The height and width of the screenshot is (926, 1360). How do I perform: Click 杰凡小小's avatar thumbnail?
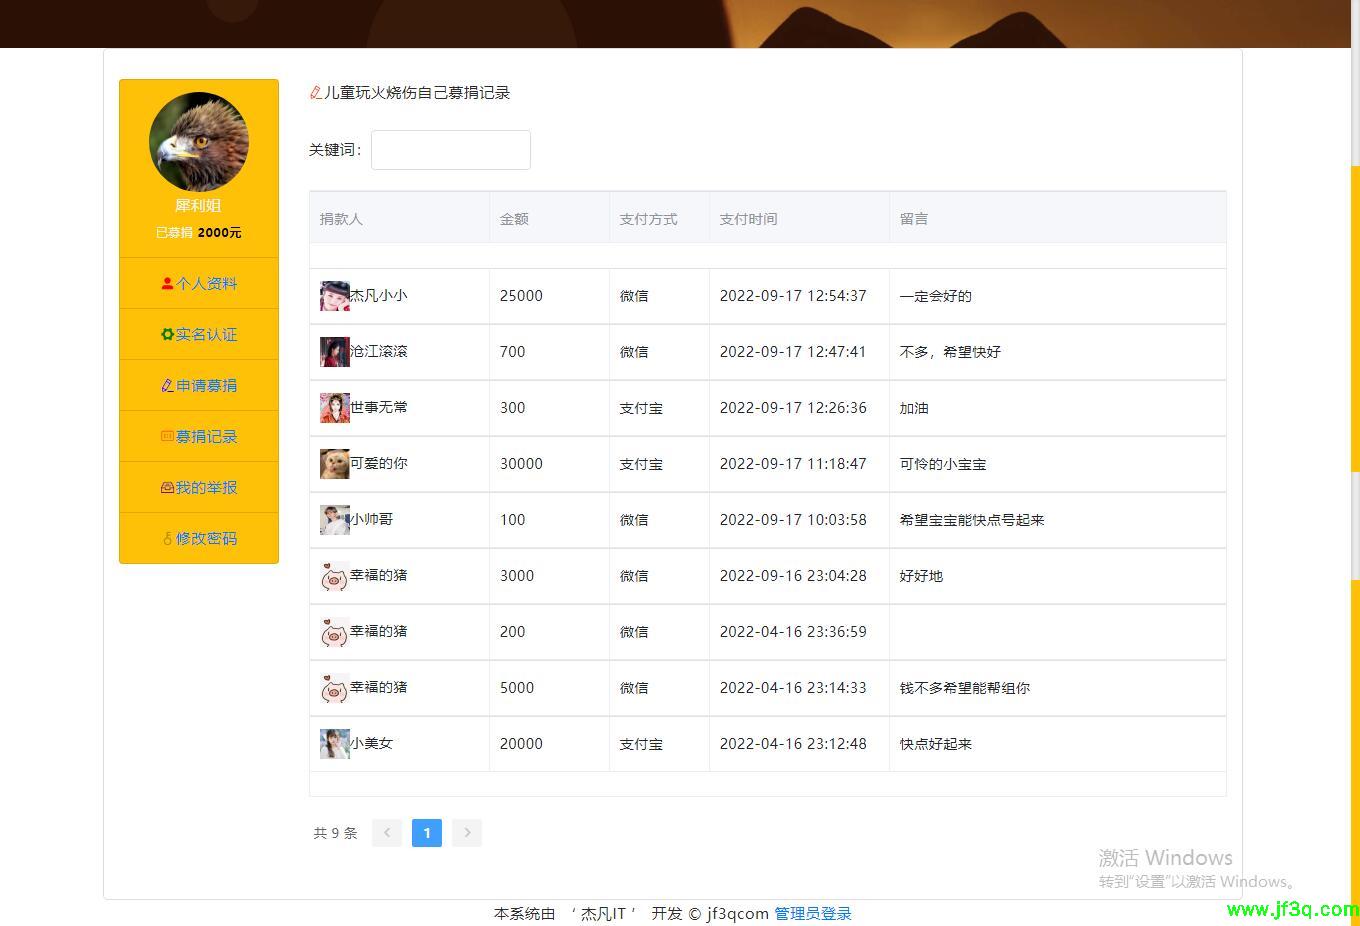coord(334,295)
